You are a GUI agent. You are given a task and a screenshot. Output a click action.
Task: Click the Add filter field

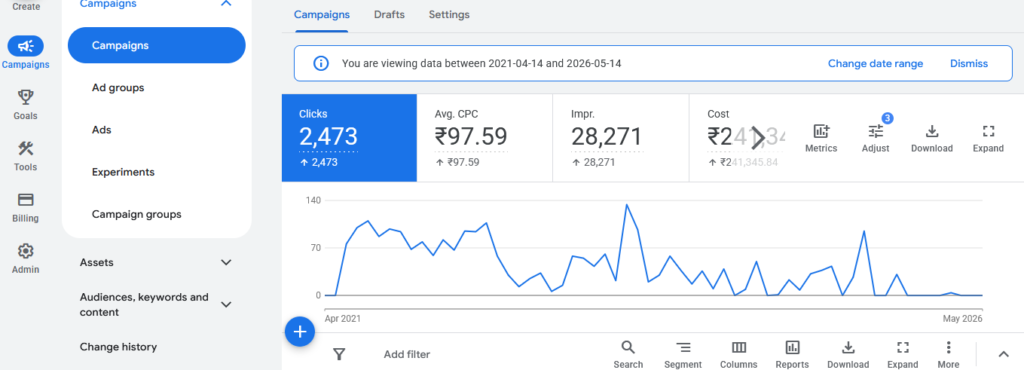click(407, 354)
